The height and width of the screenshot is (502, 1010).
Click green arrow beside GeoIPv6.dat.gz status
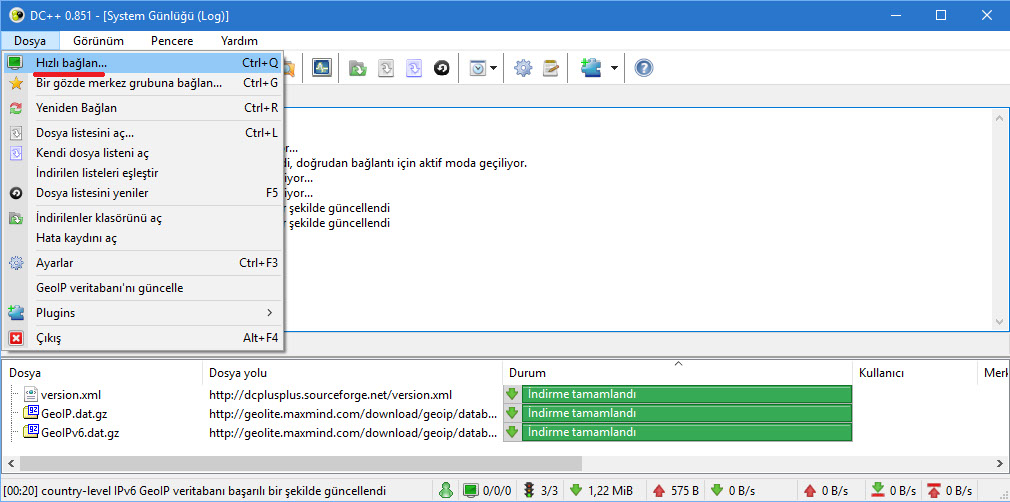tap(512, 432)
